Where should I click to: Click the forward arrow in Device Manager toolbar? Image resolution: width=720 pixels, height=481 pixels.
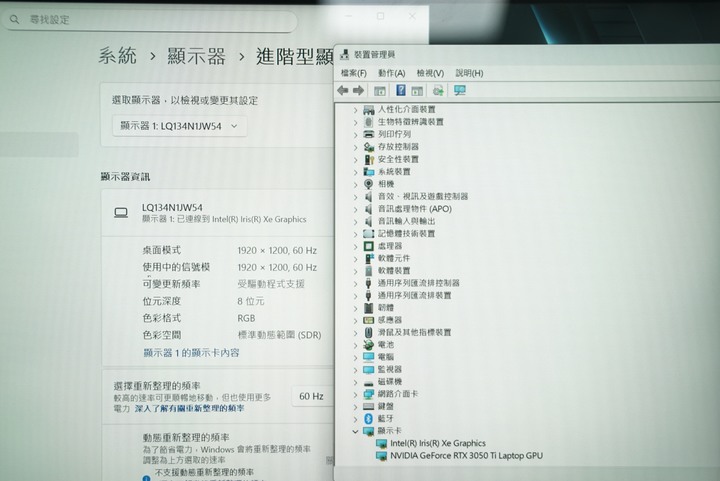click(x=358, y=90)
